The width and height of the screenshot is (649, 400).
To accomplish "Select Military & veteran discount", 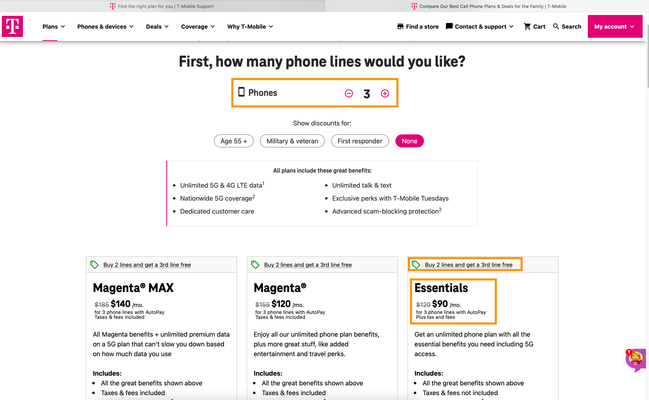I will click(292, 141).
